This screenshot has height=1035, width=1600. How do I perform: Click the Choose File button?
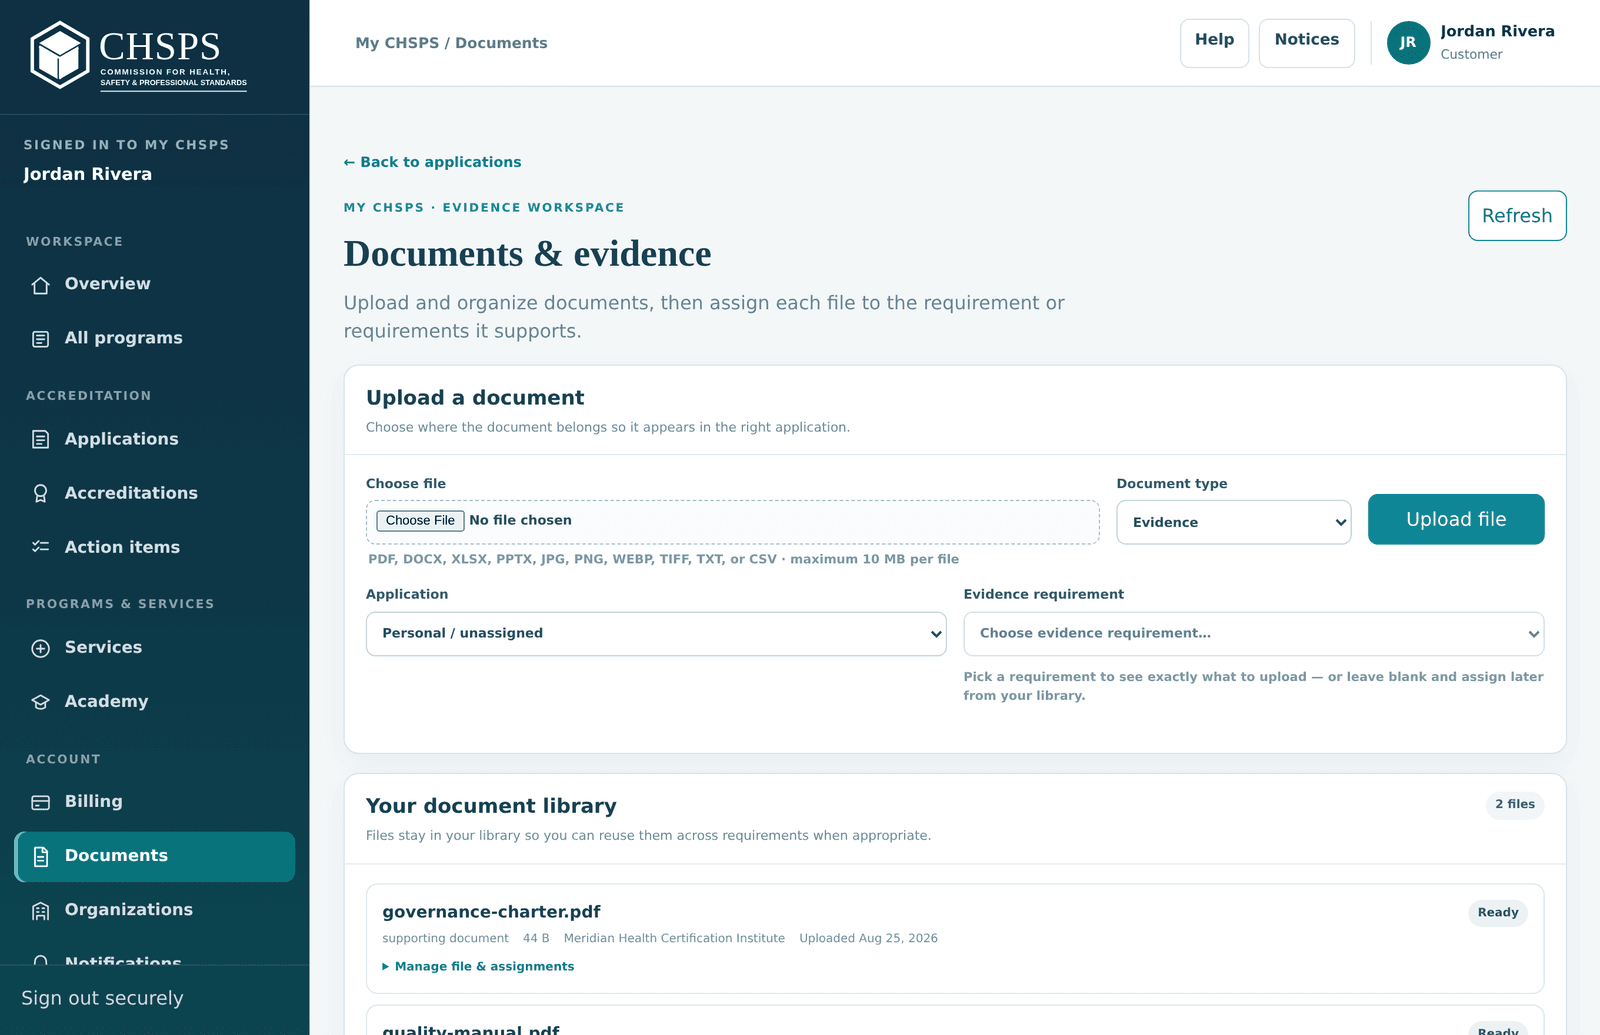point(420,520)
